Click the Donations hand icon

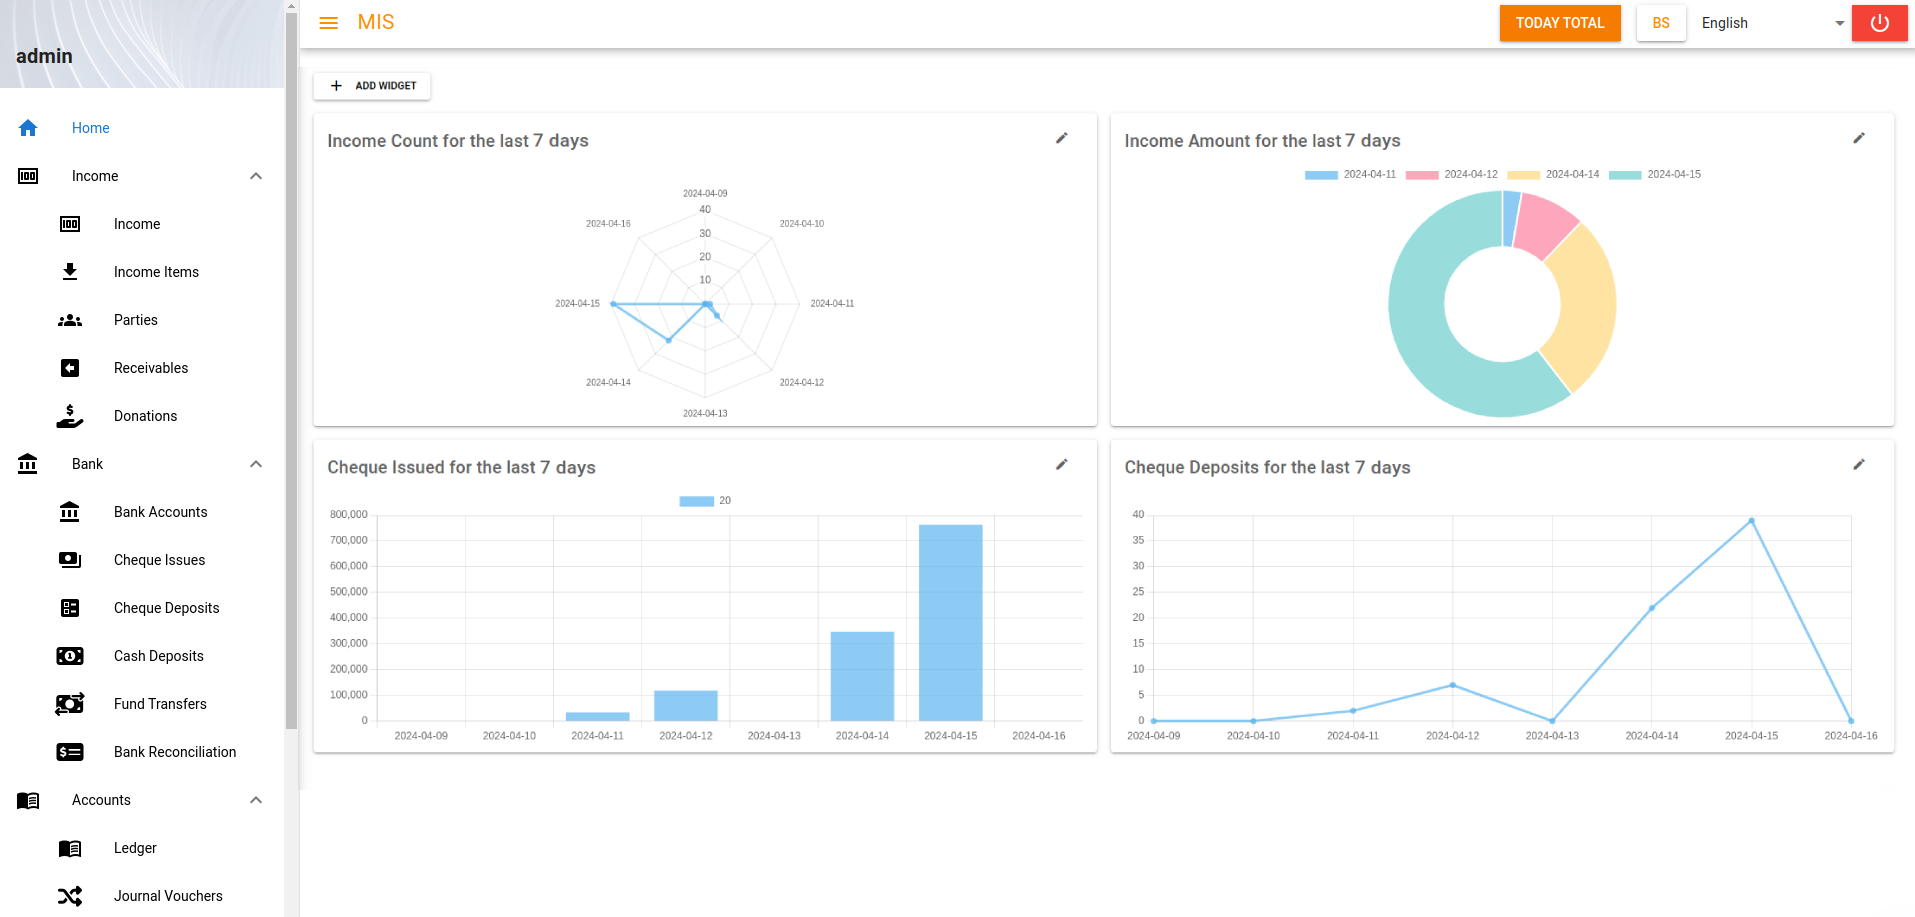(70, 416)
